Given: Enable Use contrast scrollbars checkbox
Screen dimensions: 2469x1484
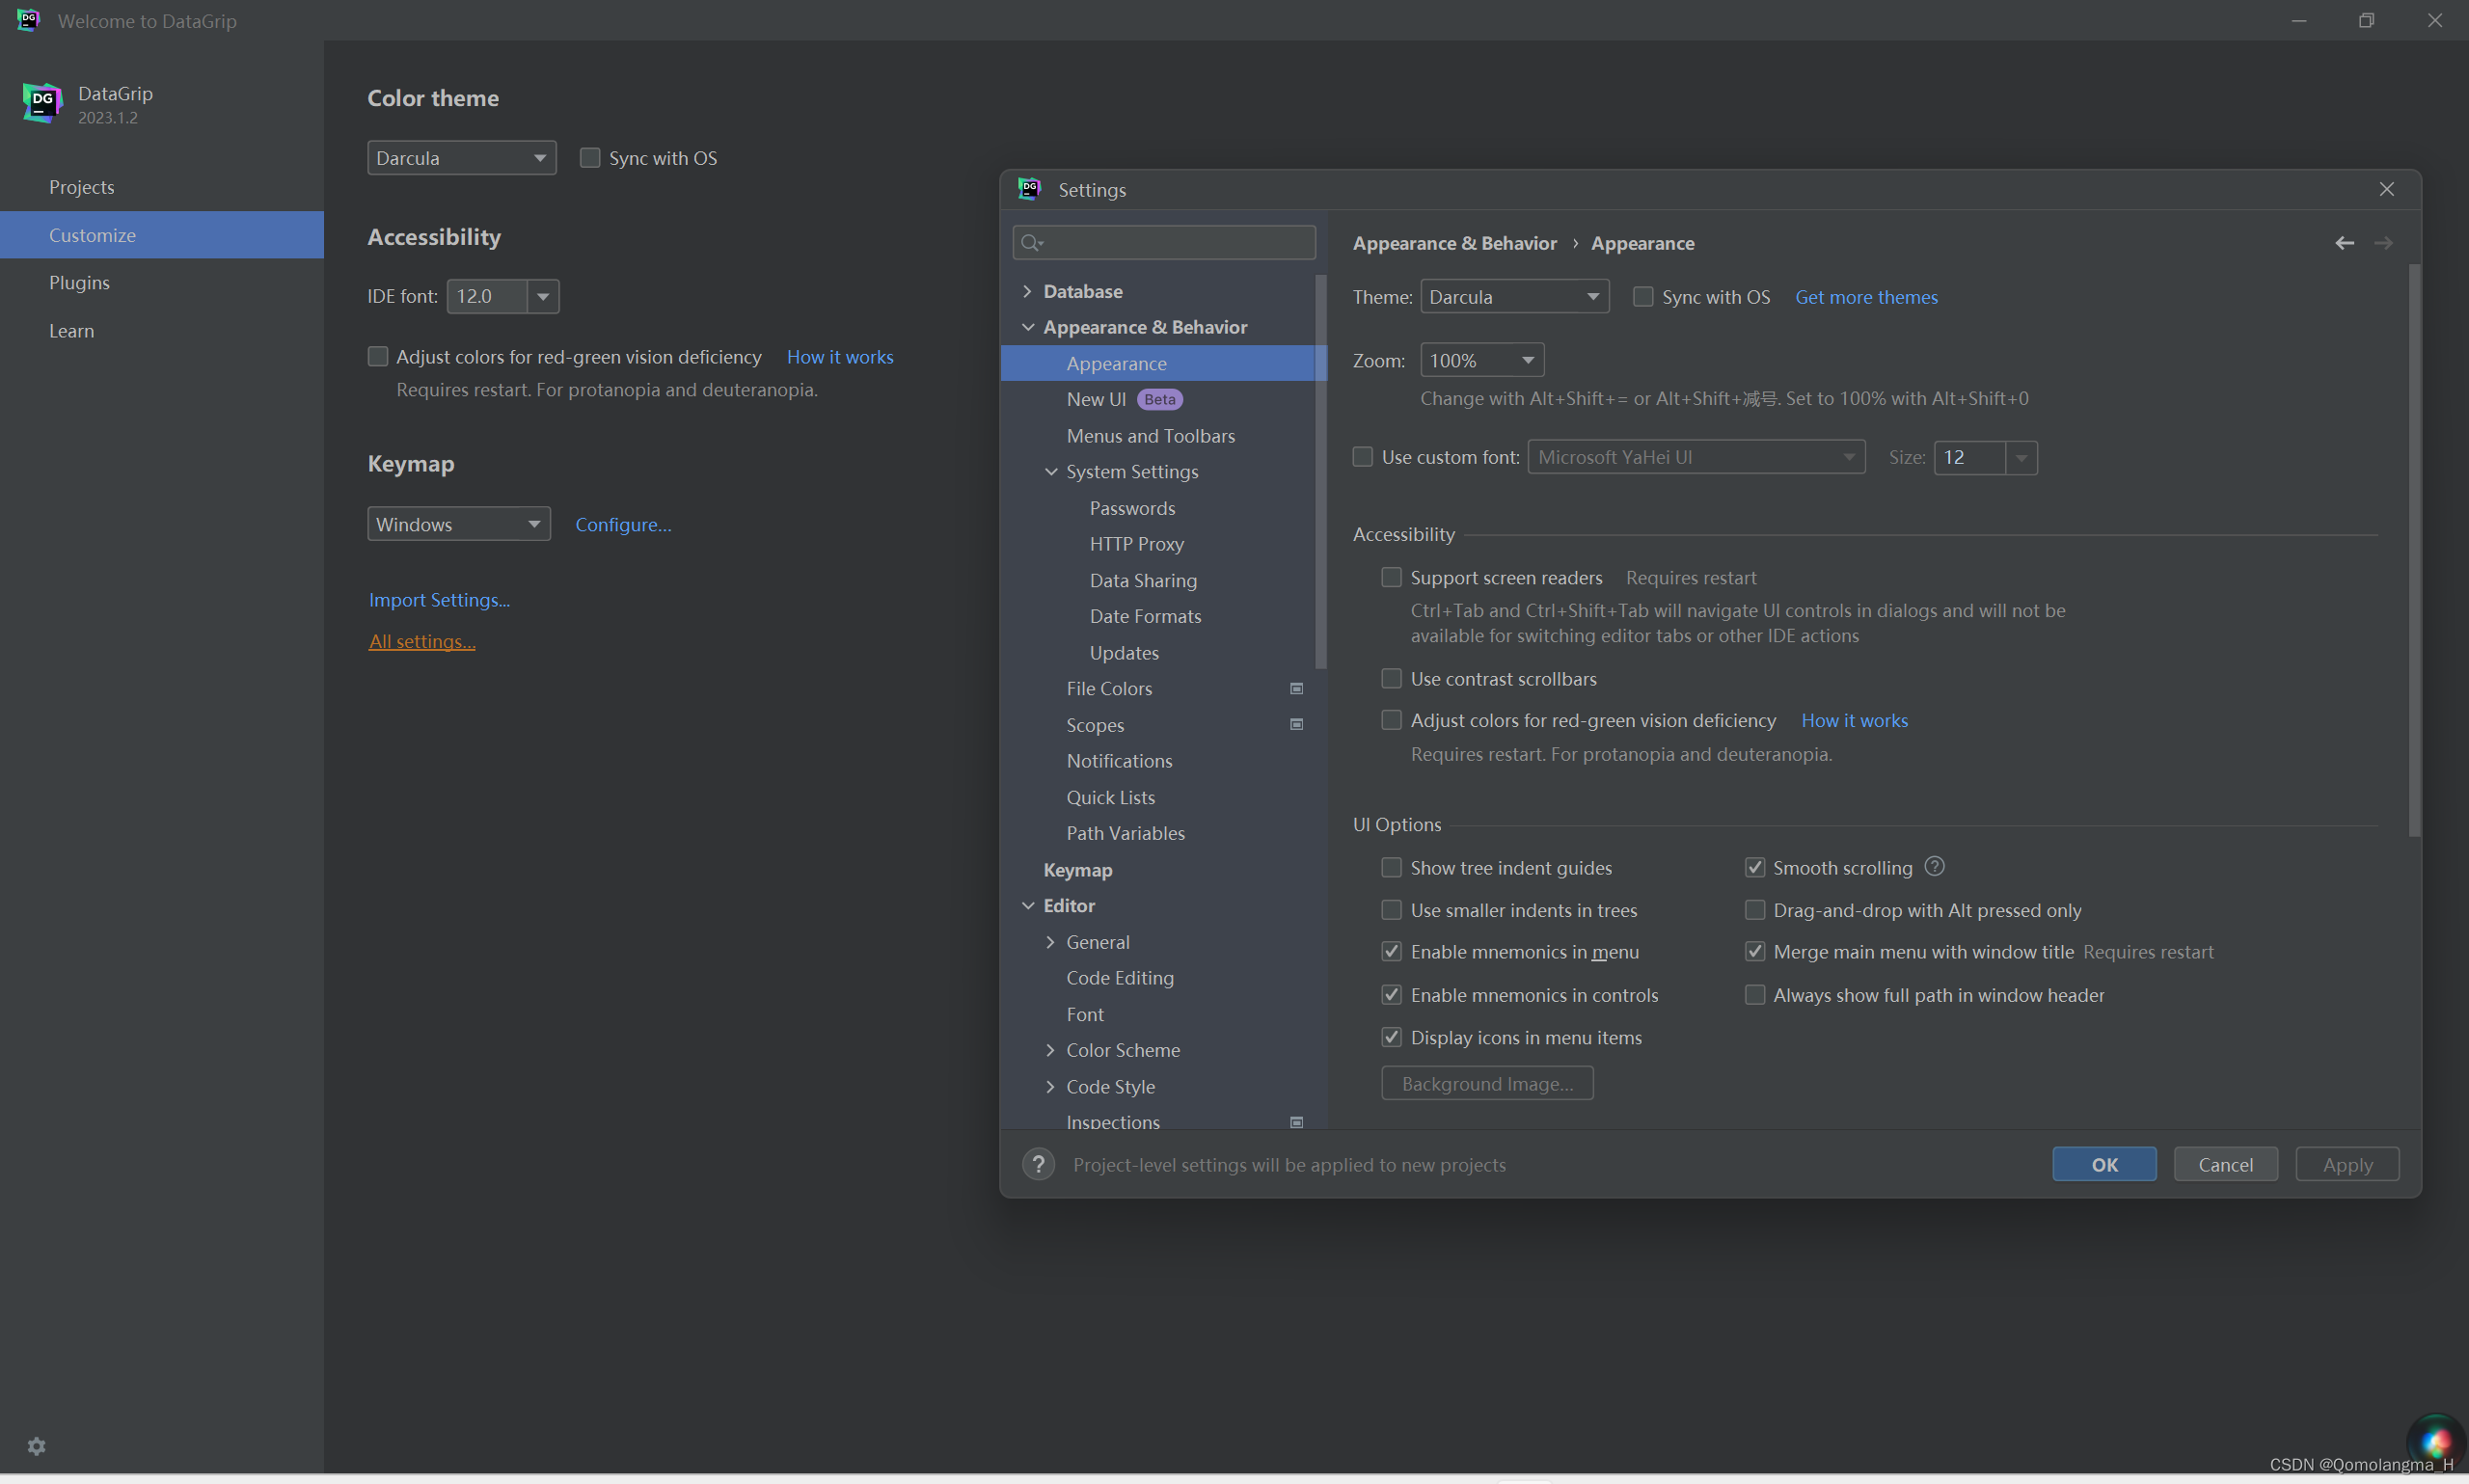Looking at the screenshot, I should 1391,678.
